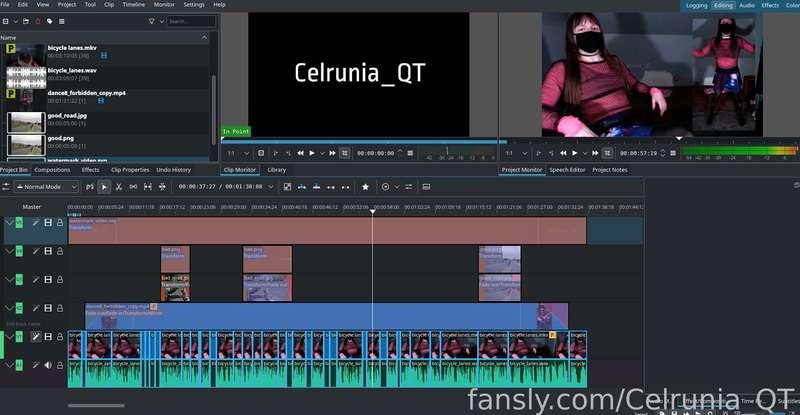Image resolution: width=800 pixels, height=415 pixels.
Task: Open the tag icon in Project Bin toolbar
Action: [50, 20]
